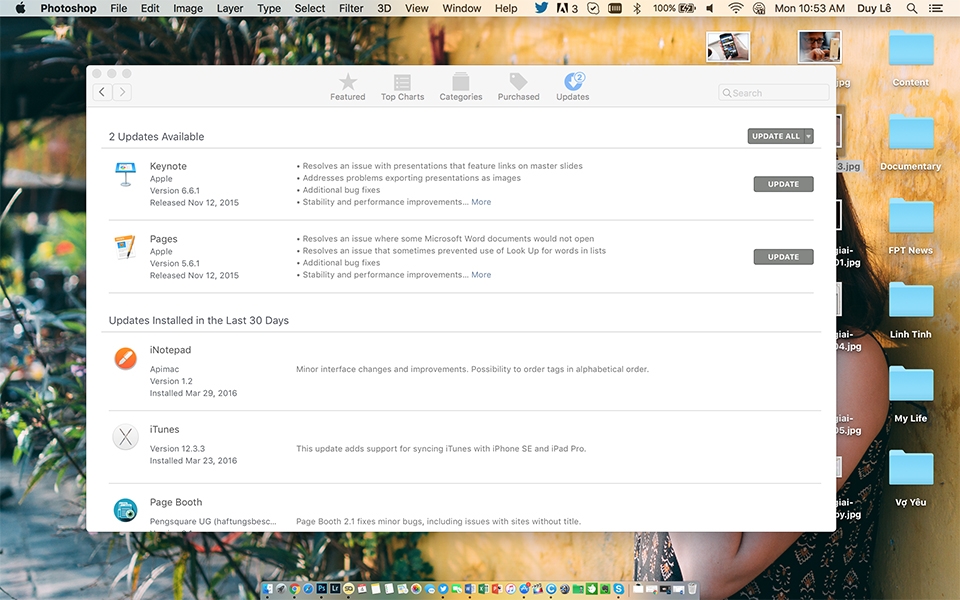Open the Top Charts section
The image size is (960, 600).
(x=402, y=87)
